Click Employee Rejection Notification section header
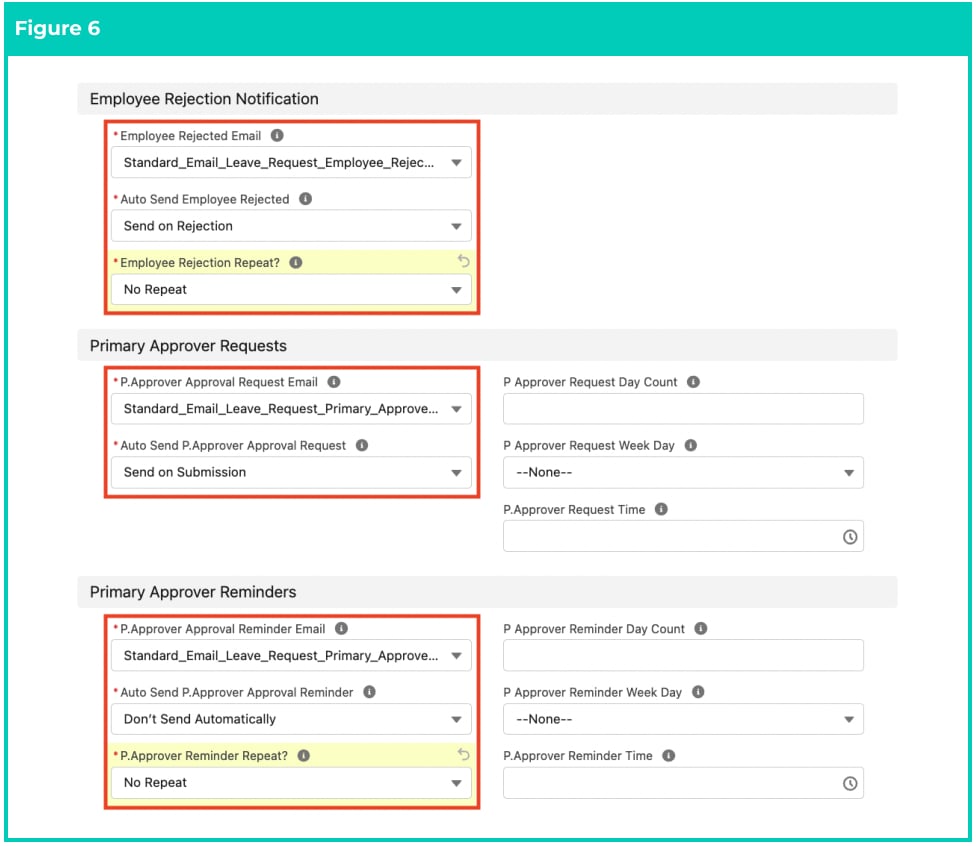 tap(487, 99)
